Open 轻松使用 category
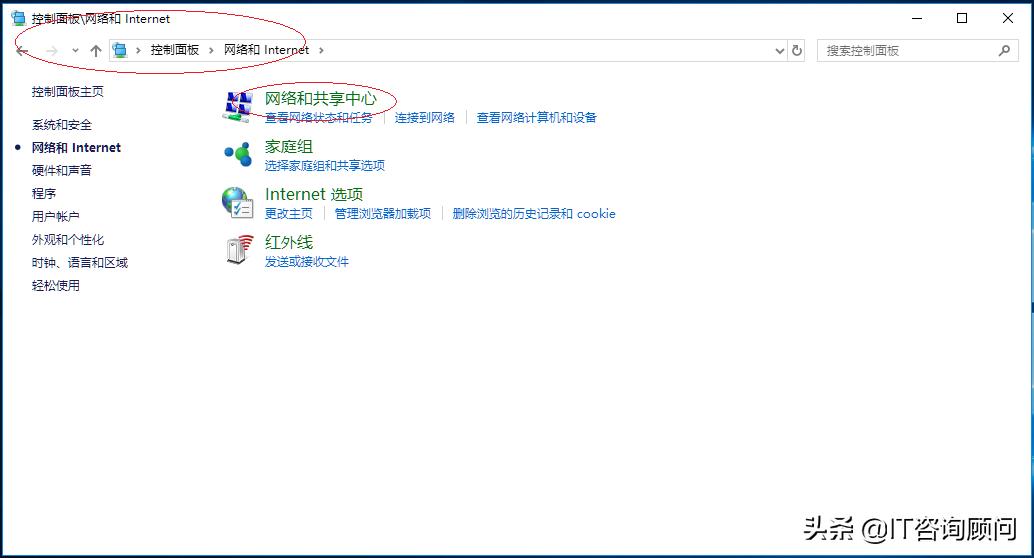The height and width of the screenshot is (558, 1034). tap(56, 286)
